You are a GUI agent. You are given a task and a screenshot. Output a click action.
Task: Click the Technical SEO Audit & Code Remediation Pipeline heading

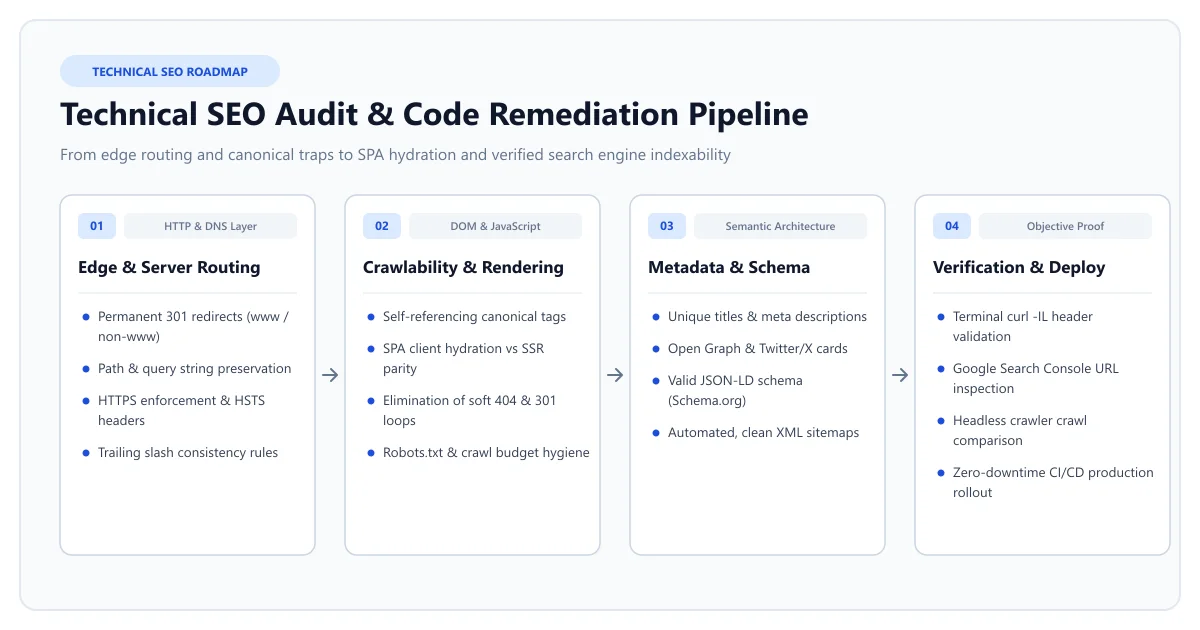point(434,114)
